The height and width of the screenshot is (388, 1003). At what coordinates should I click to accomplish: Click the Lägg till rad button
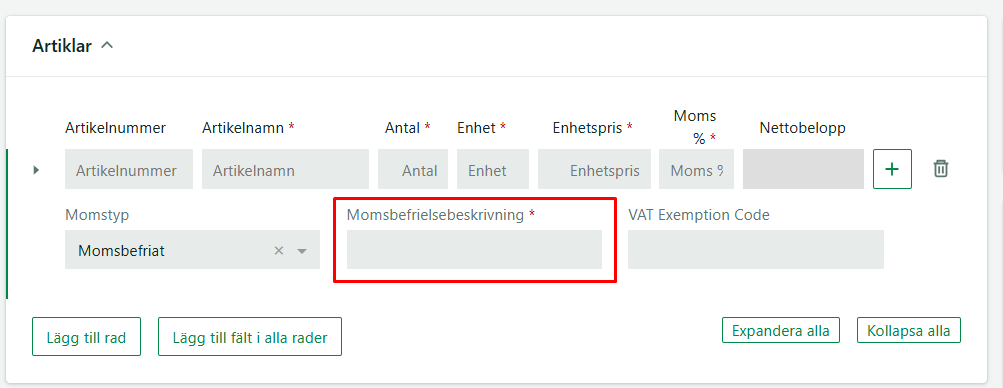click(86, 337)
